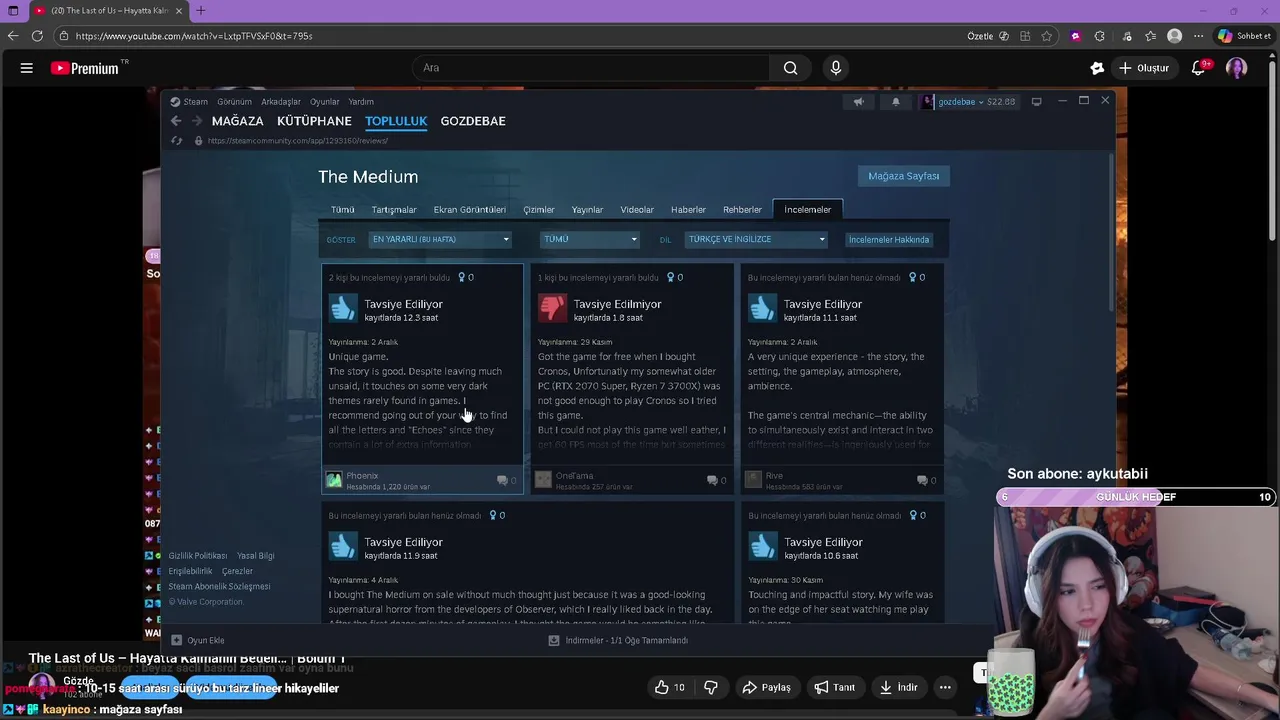
Task: Like the video with thumbs up
Action: coord(671,687)
